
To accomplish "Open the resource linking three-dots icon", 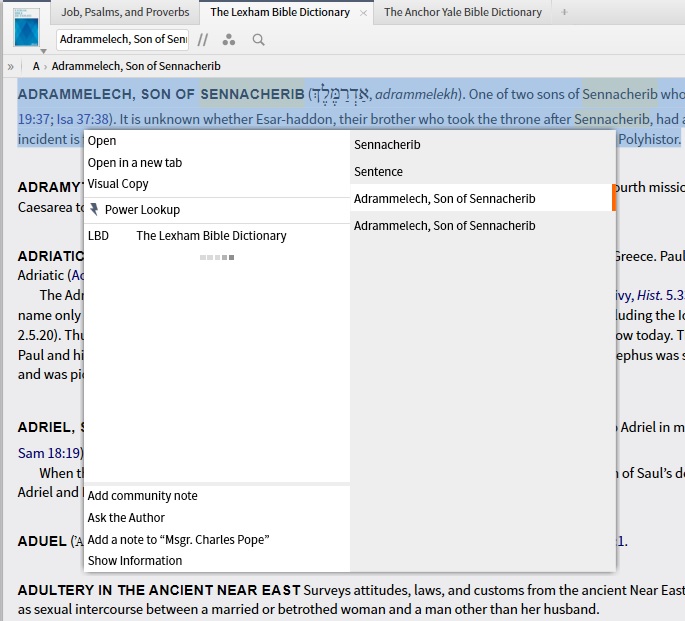I will click(229, 40).
